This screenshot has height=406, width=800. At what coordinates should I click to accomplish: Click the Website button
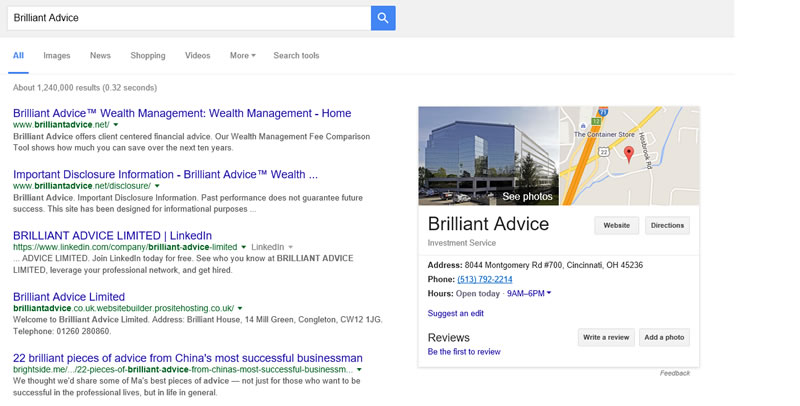pos(616,225)
